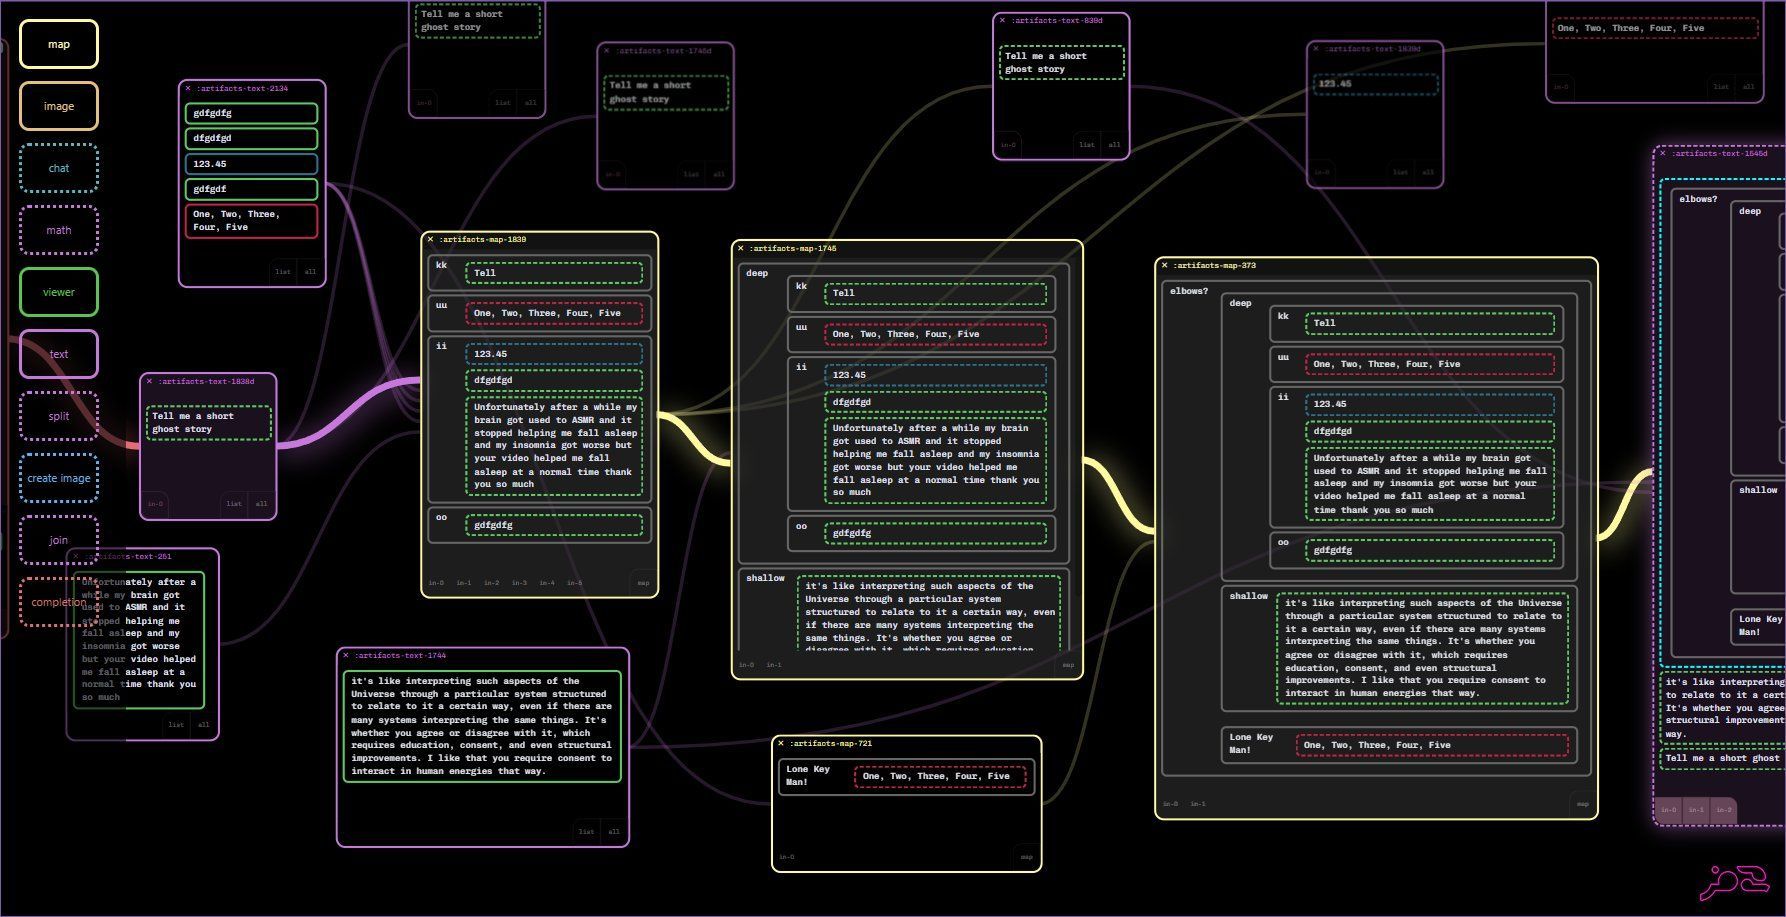Add a viewer node from the palette
Screen dimensions: 1786x917
[59, 292]
